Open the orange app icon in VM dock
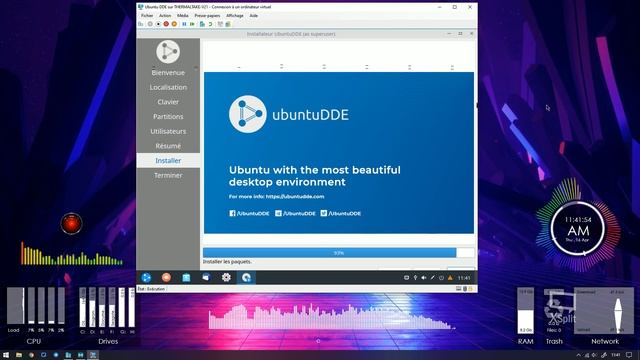The width and height of the screenshot is (640, 360). click(x=166, y=278)
